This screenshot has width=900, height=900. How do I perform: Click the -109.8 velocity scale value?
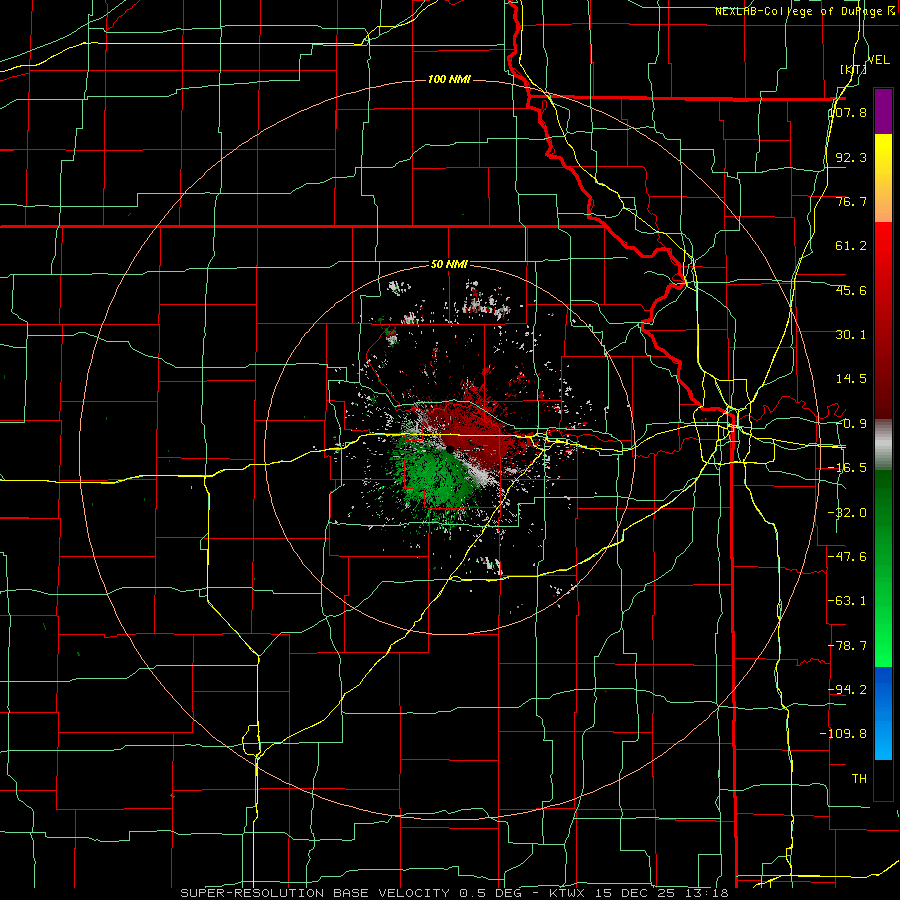coord(844,734)
